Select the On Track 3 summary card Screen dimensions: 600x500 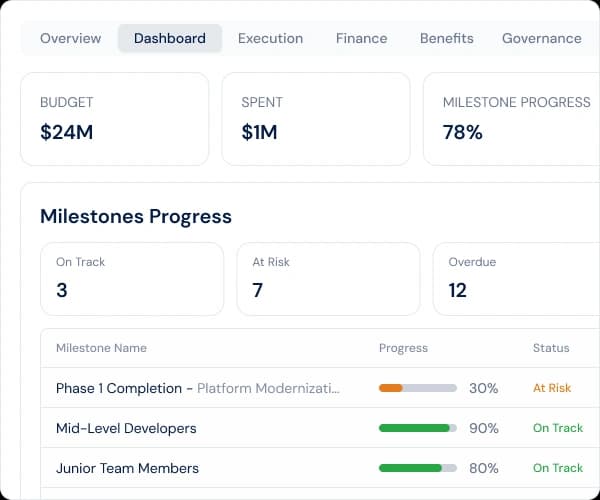132,279
